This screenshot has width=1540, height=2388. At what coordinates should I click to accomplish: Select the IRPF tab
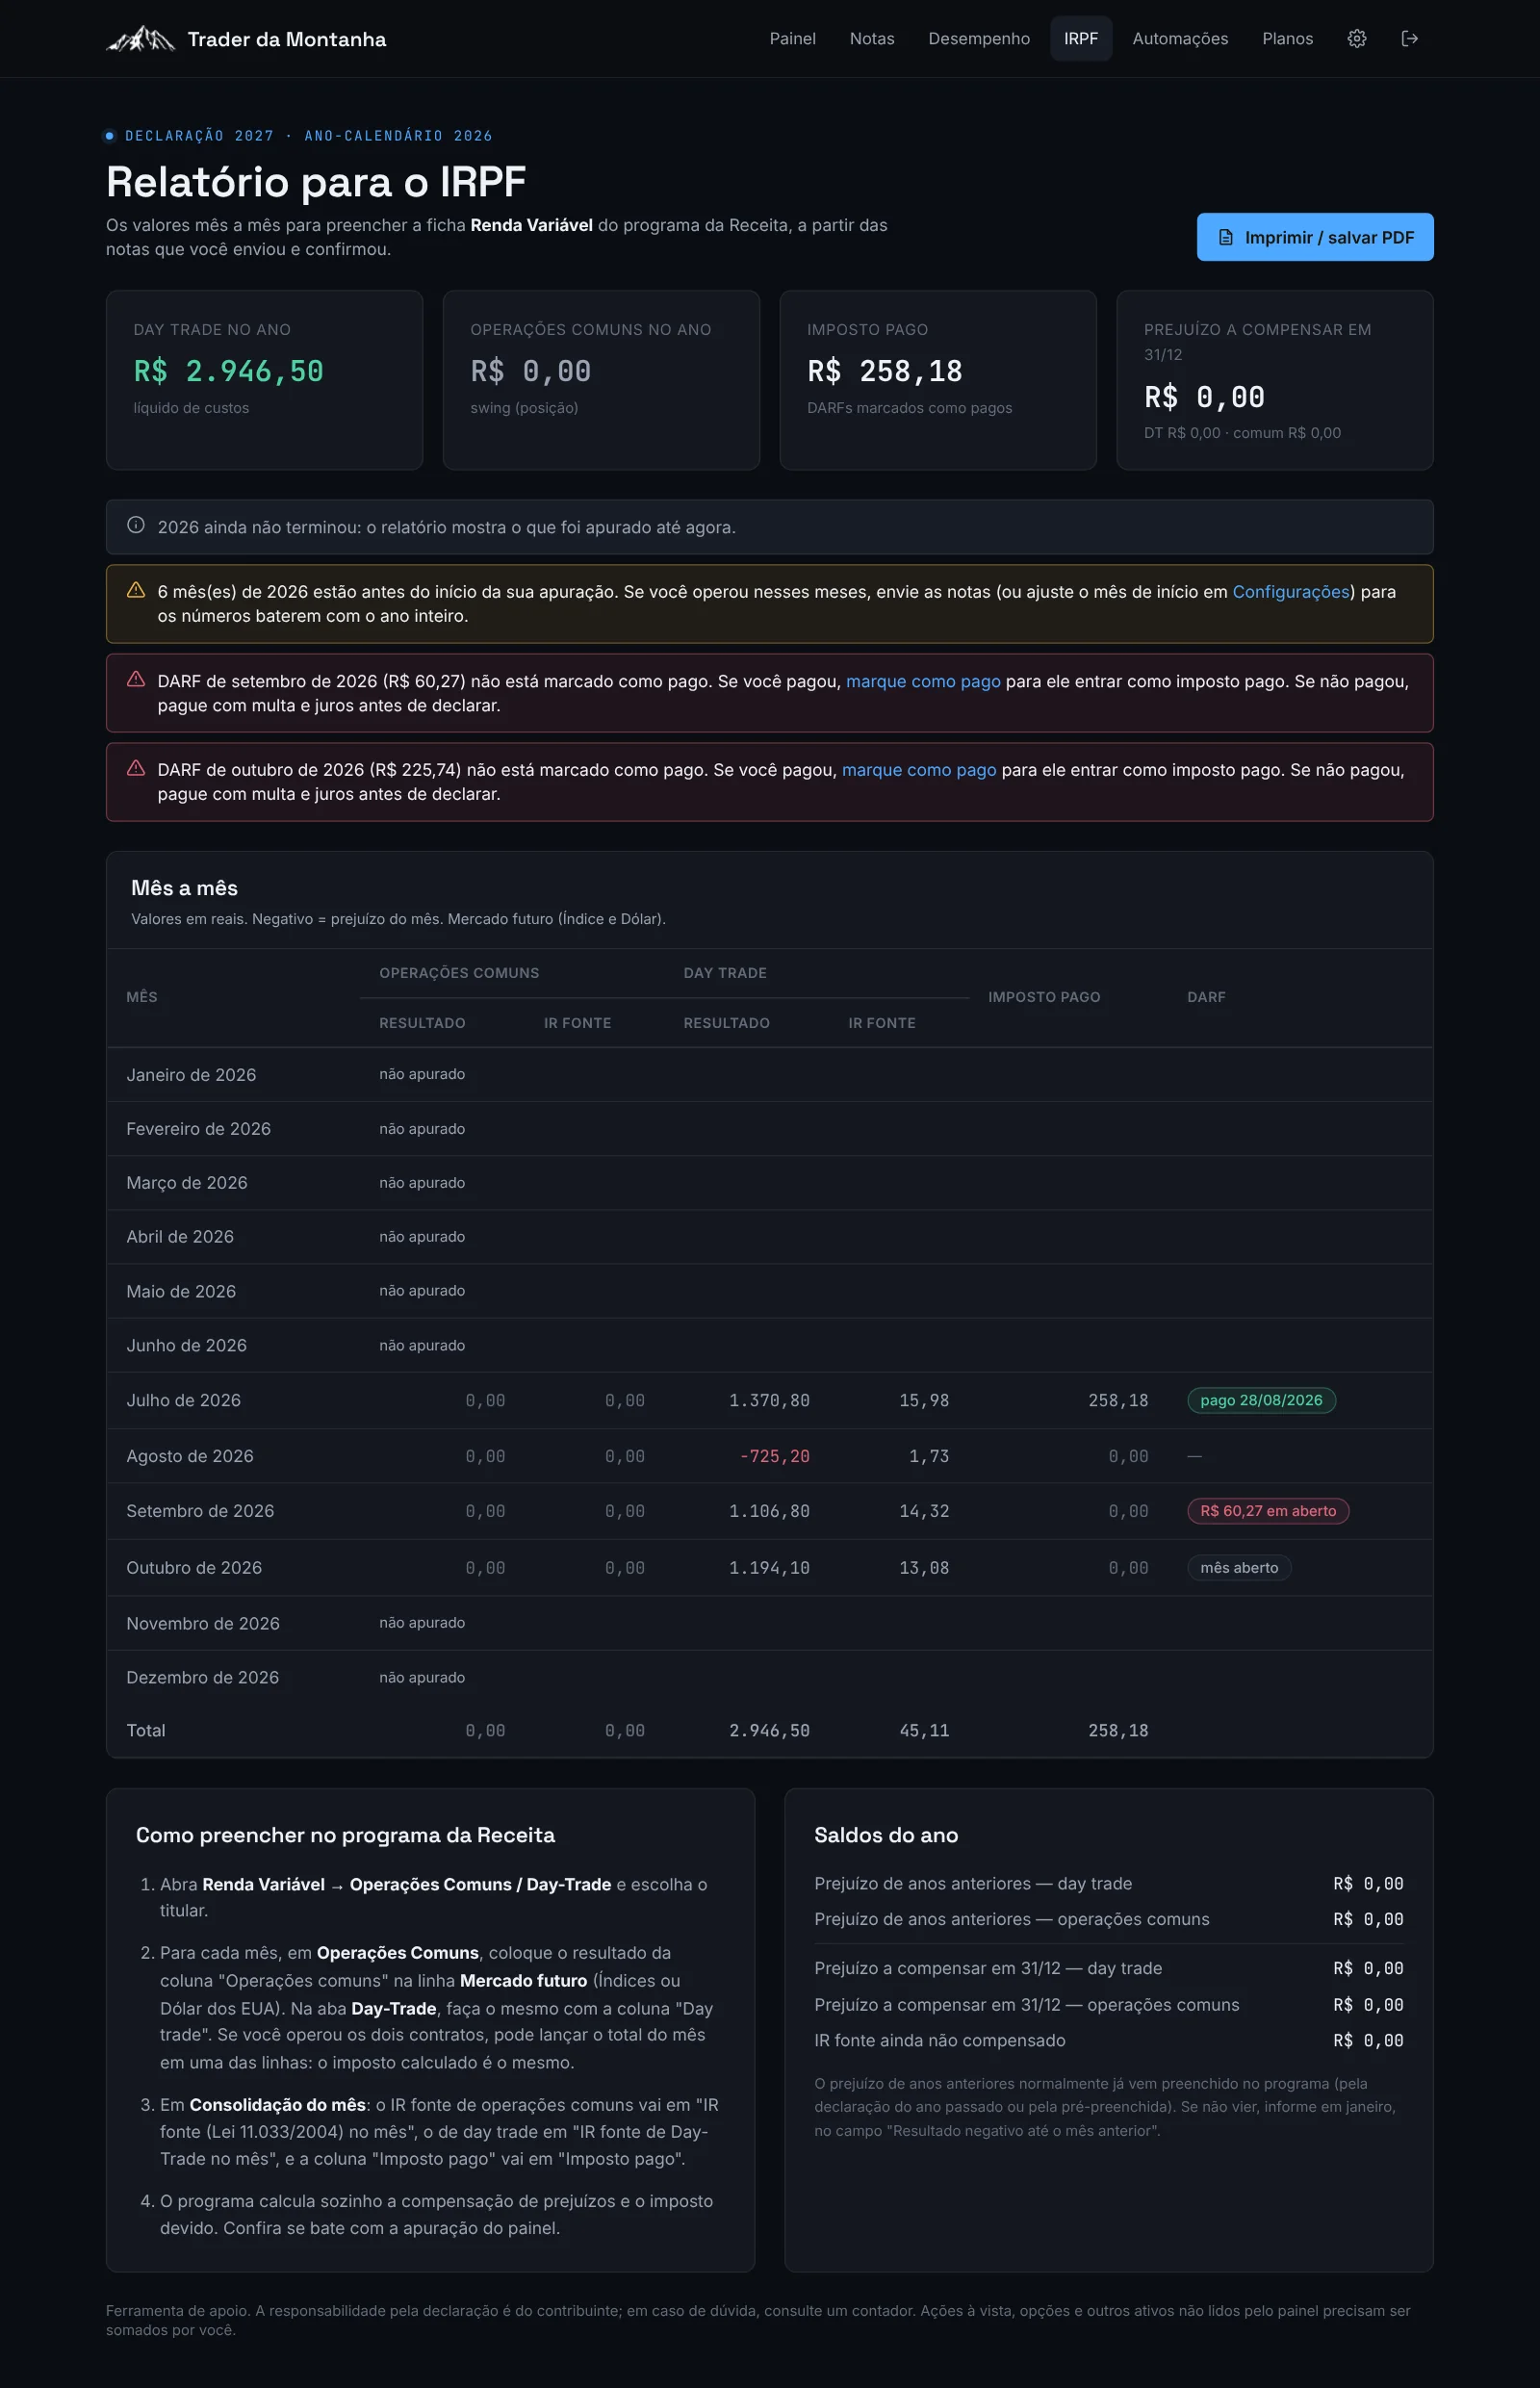pos(1081,39)
